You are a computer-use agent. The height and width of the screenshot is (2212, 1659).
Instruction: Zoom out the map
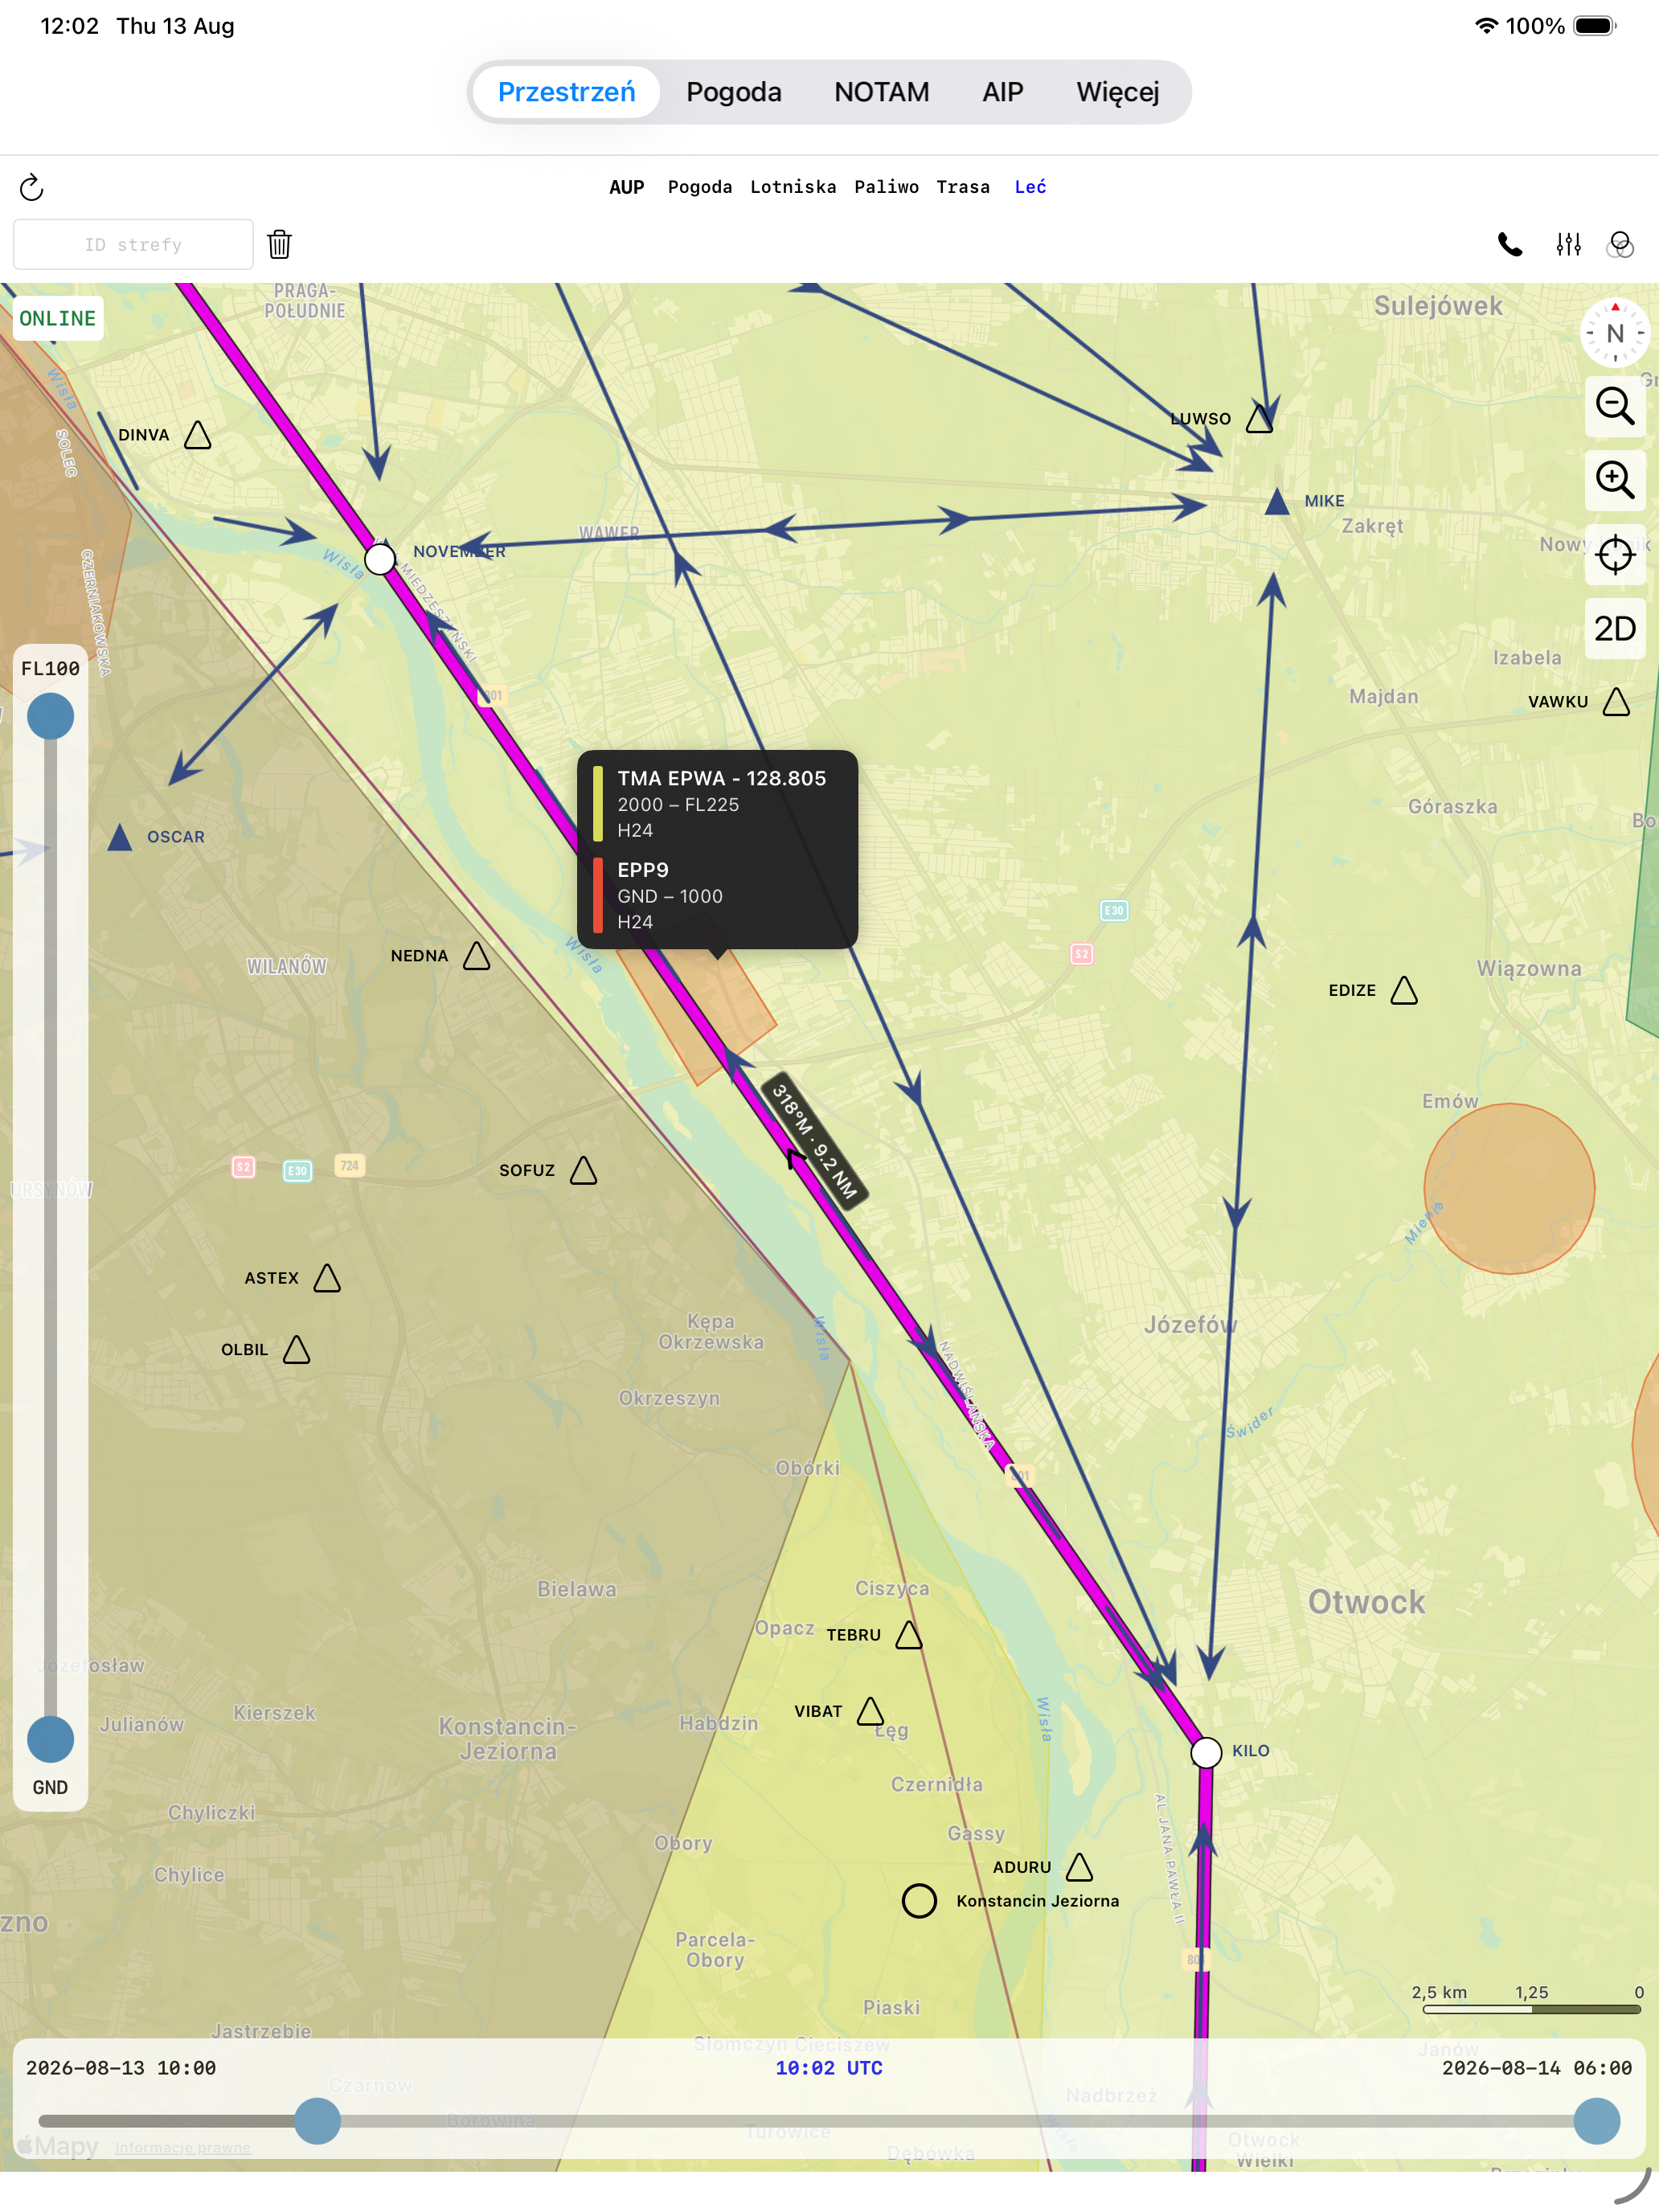point(1615,406)
